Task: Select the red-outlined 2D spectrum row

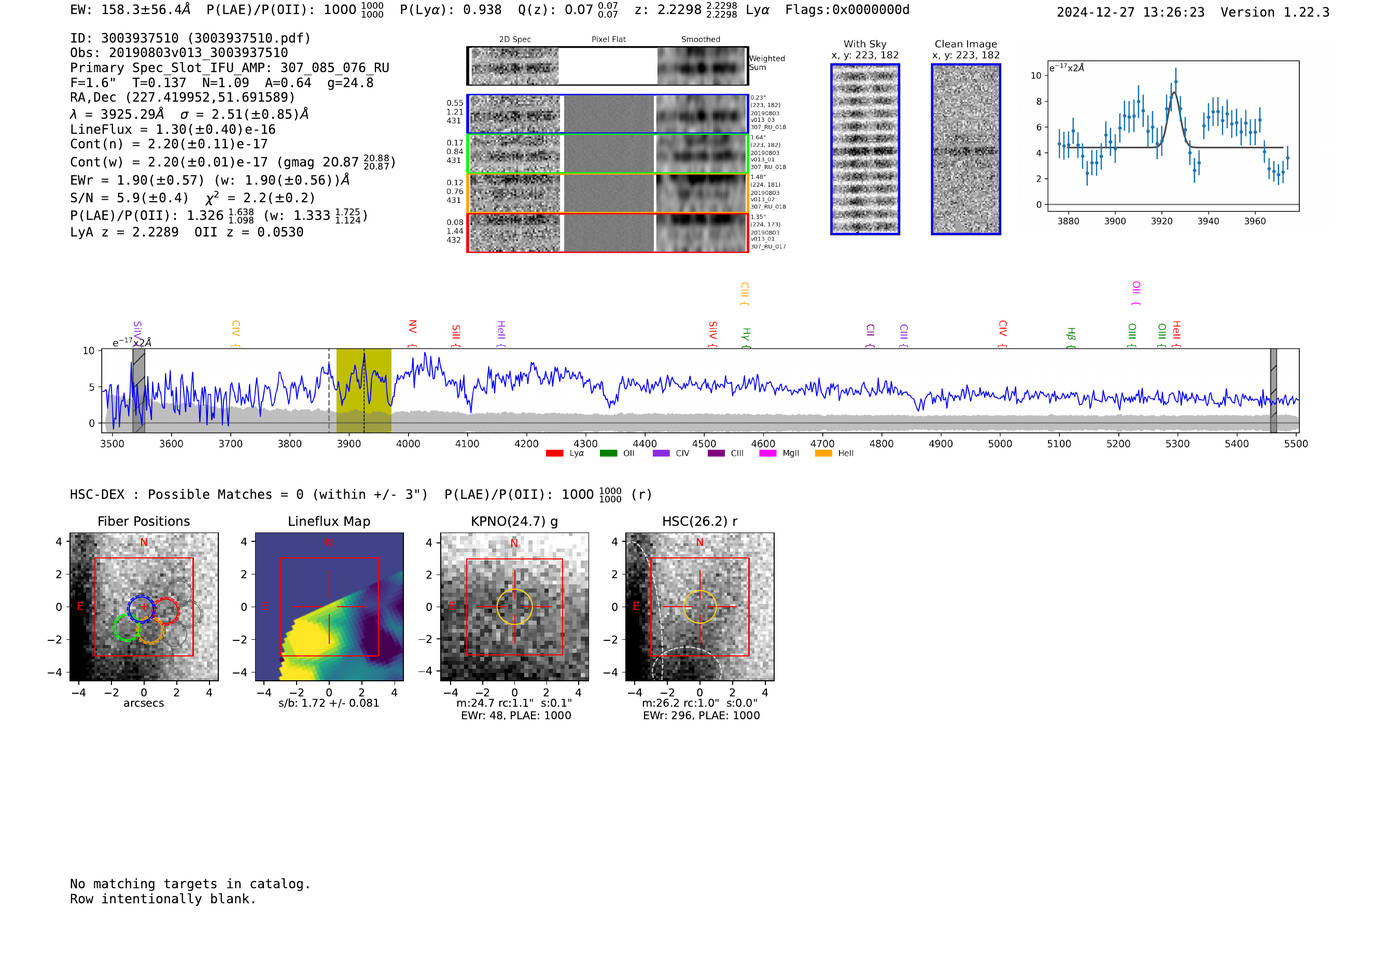Action: (x=608, y=232)
